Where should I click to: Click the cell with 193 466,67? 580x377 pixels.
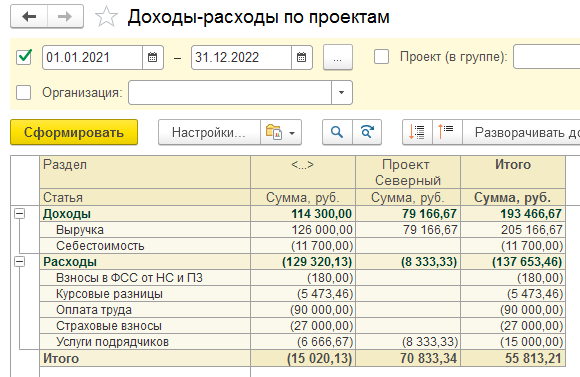tap(513, 214)
